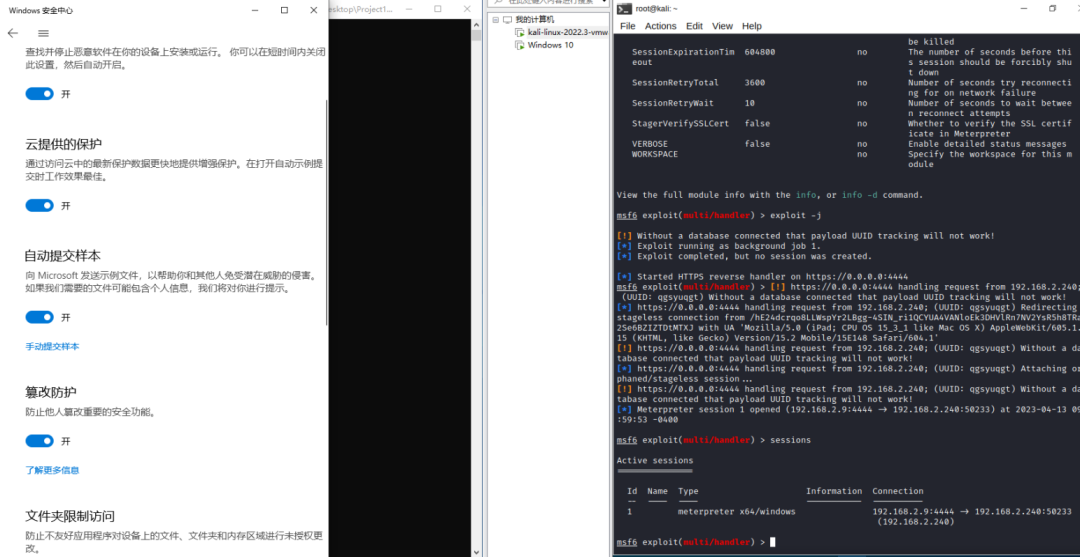The height and width of the screenshot is (557, 1080).
Task: Open the Help menu in terminal
Action: click(x=751, y=26)
